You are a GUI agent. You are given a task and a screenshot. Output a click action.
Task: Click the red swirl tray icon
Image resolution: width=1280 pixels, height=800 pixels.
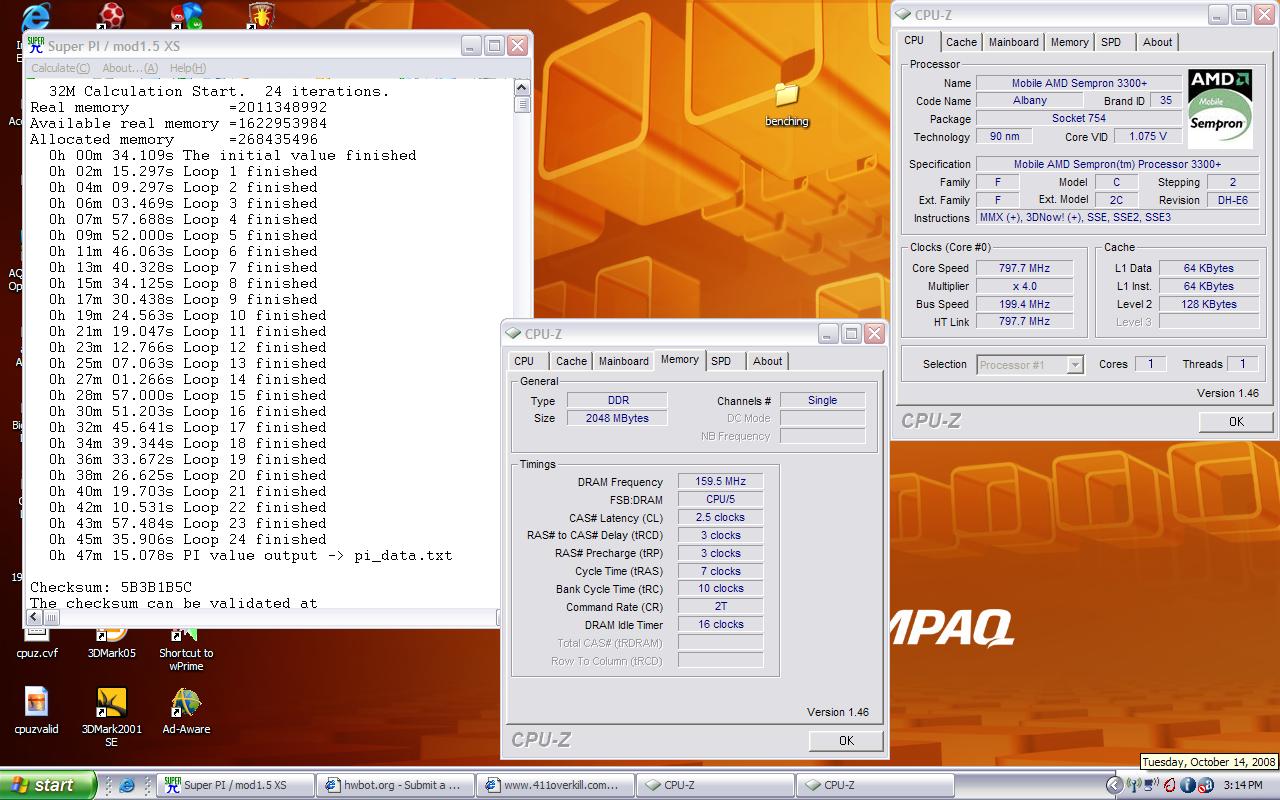(x=1169, y=785)
